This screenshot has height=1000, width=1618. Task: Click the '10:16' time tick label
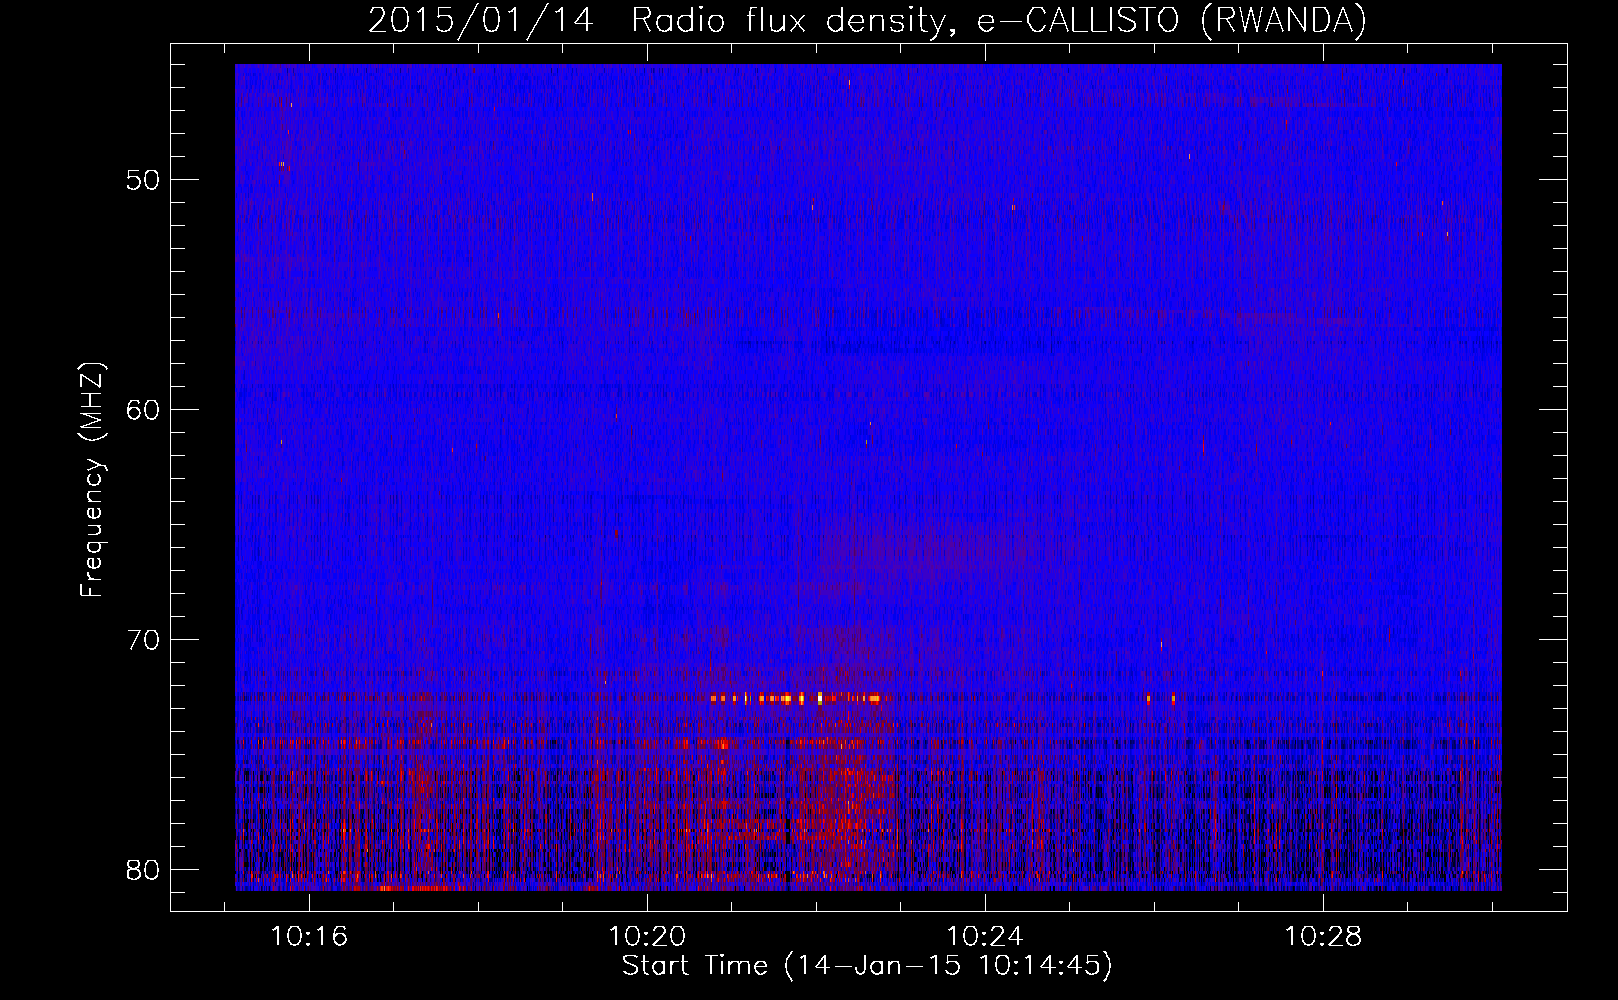pos(309,937)
